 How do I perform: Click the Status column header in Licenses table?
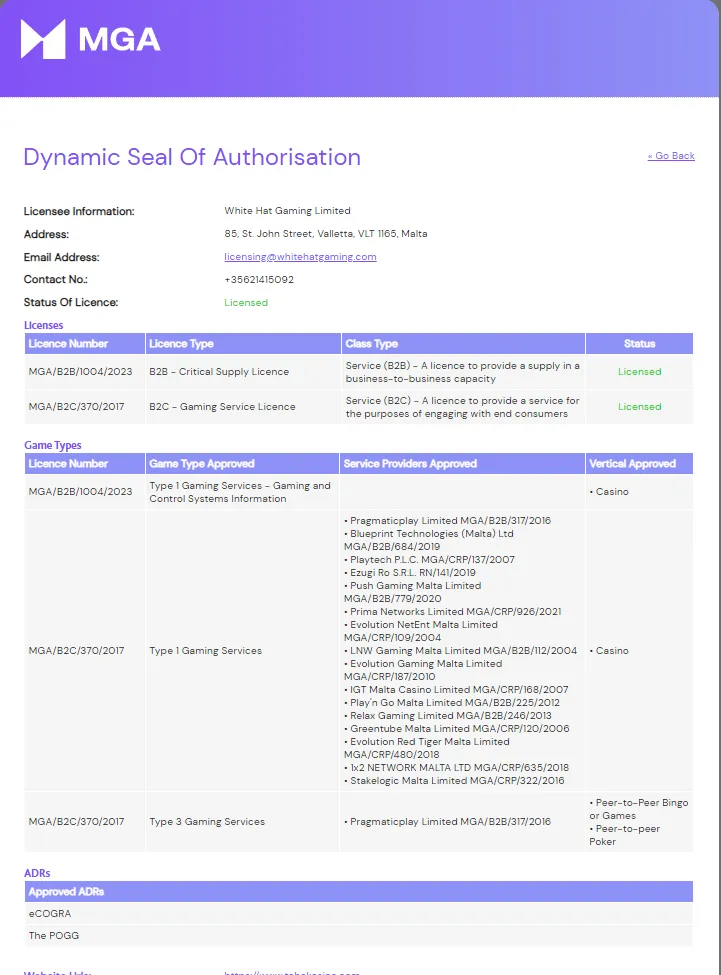tap(639, 344)
